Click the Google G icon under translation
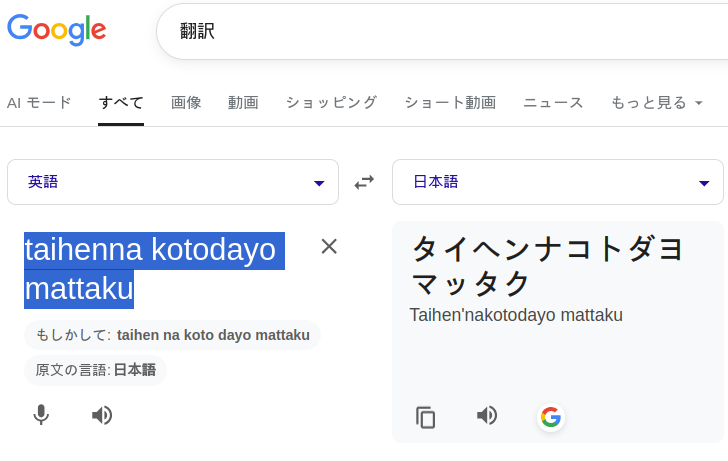 click(x=550, y=417)
